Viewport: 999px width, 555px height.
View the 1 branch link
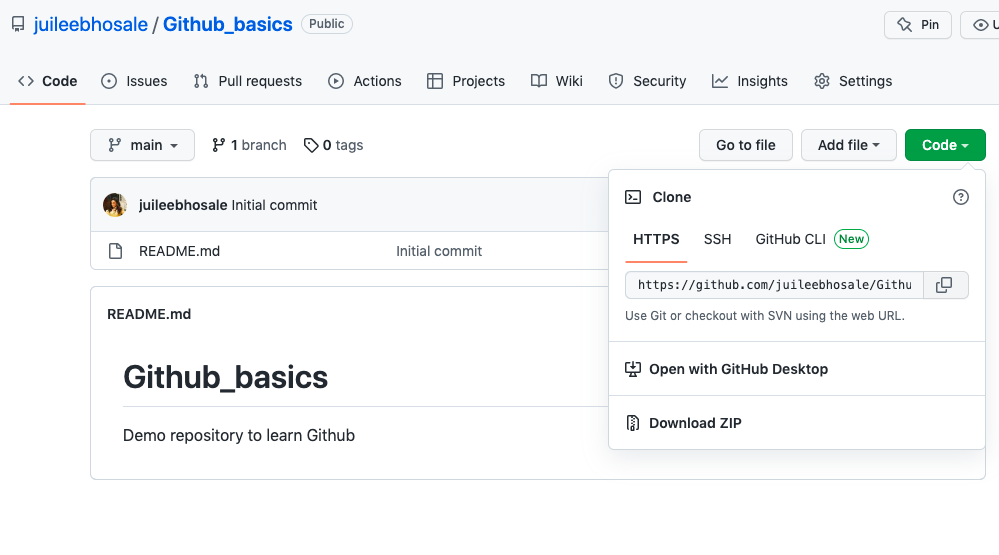[x=249, y=145]
